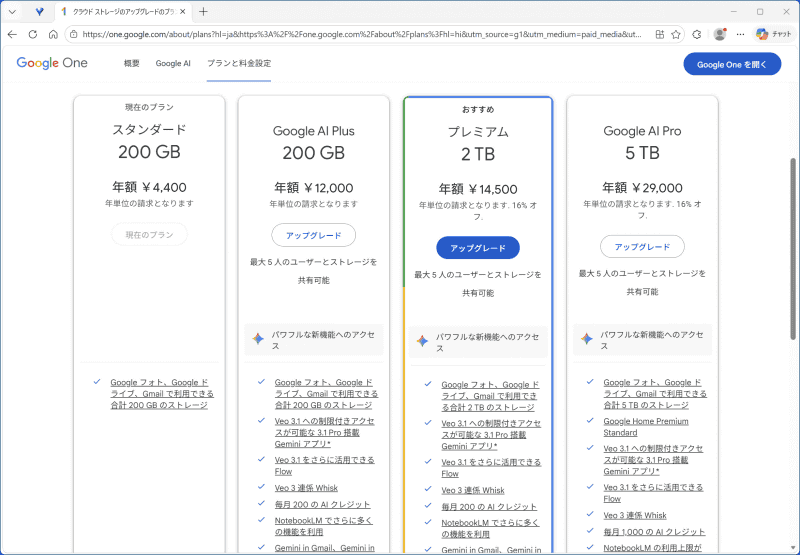Click sparkle icon in Google AI Plus card

coord(258,338)
